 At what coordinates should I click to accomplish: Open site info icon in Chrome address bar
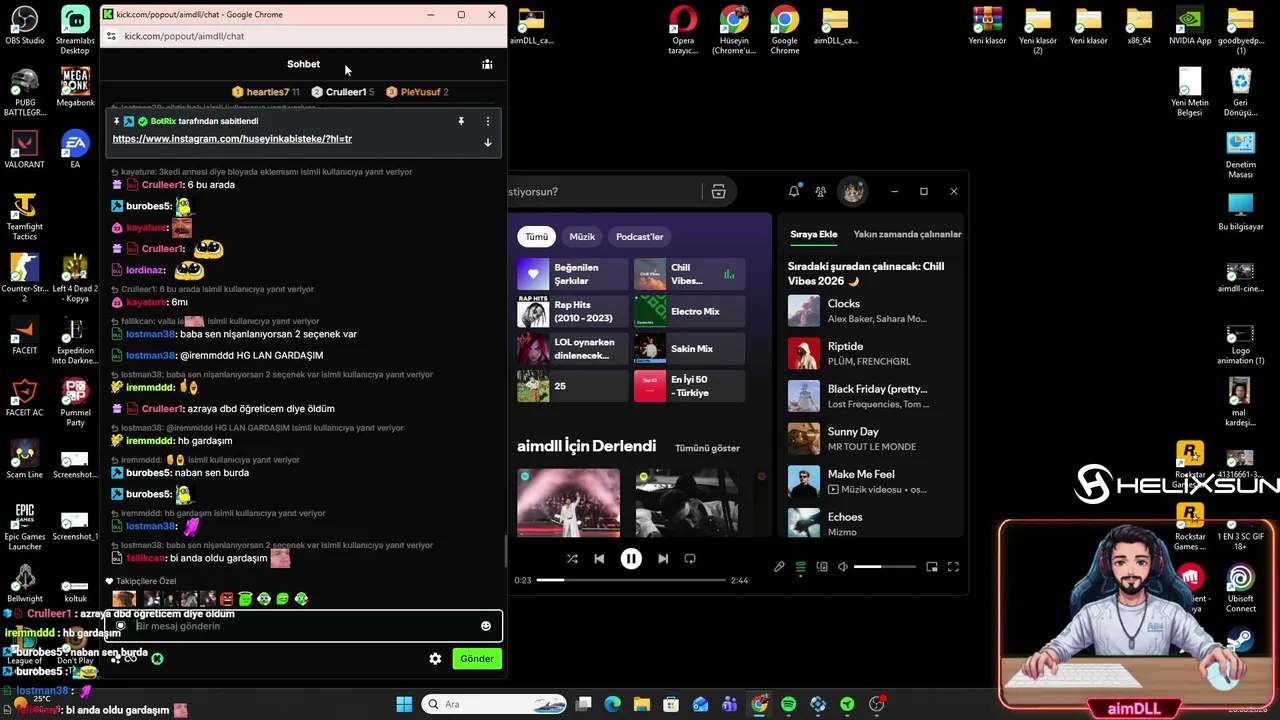click(x=111, y=36)
